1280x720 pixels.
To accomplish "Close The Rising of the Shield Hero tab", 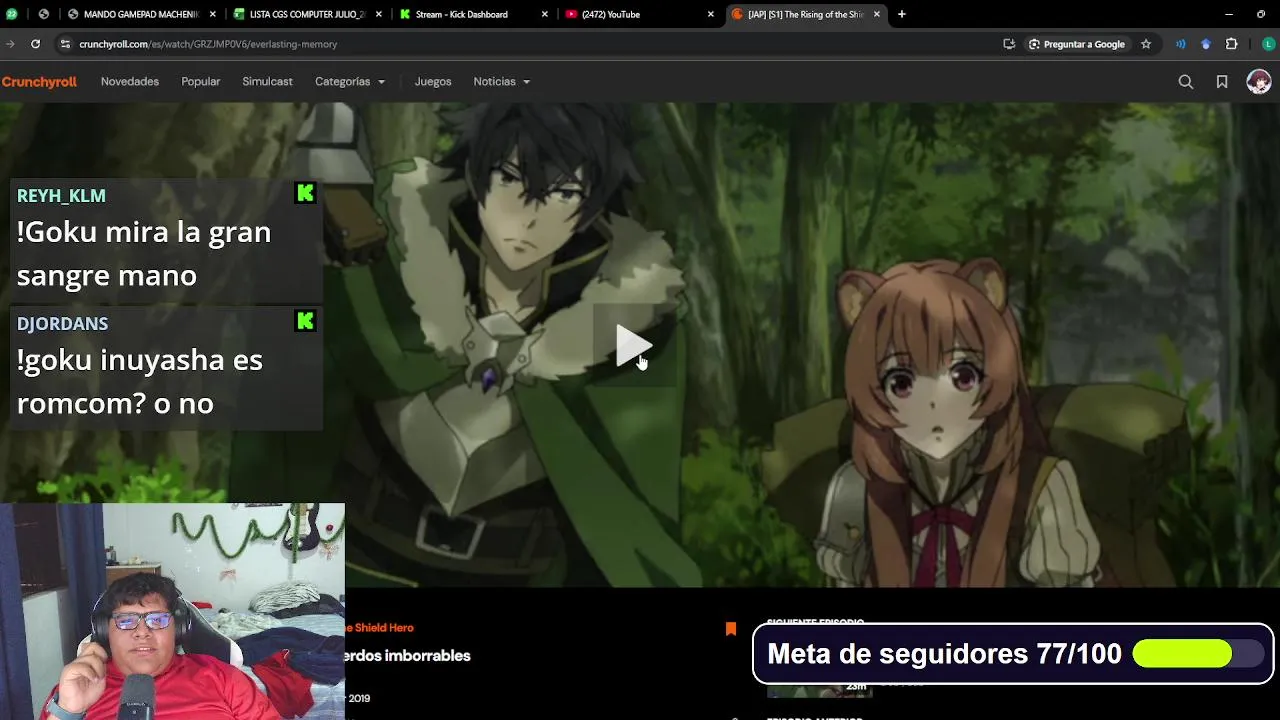I will [877, 14].
